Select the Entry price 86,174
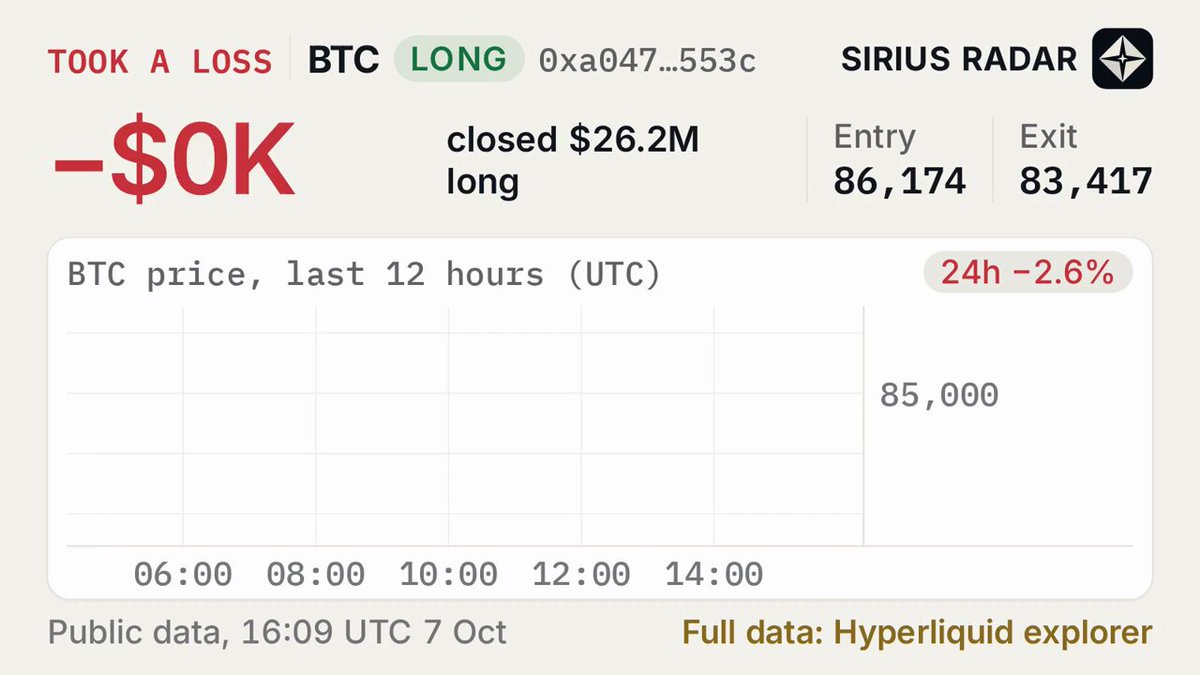 click(900, 181)
